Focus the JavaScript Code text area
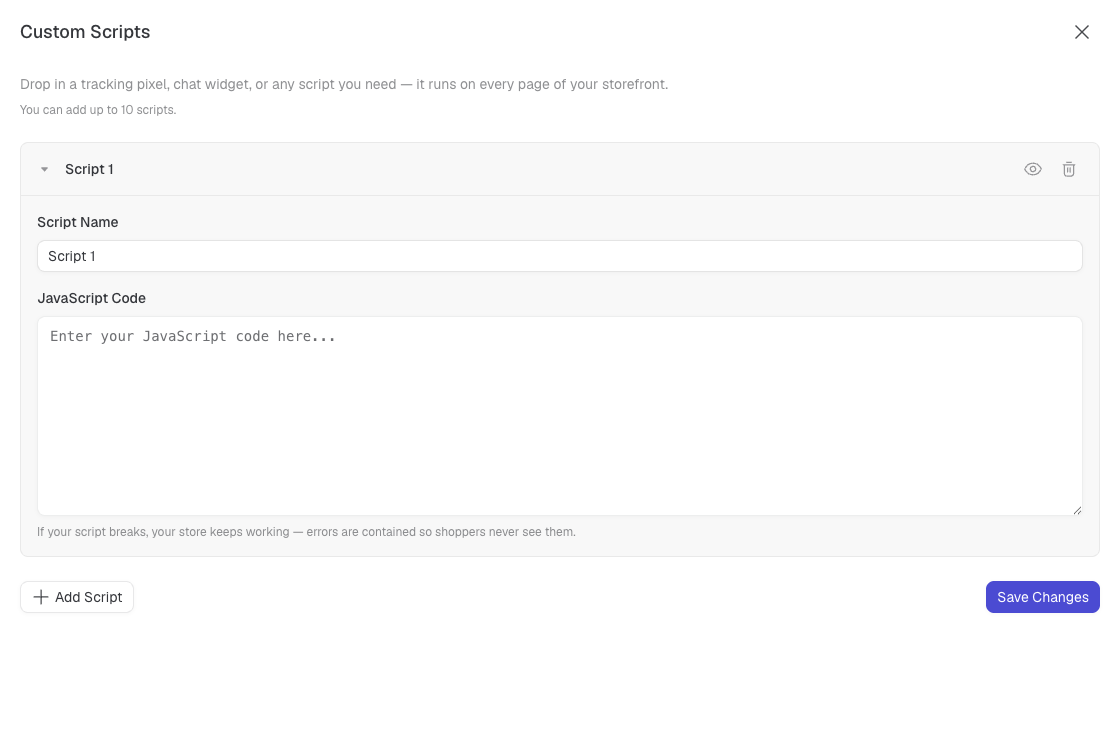1110x740 pixels. click(559, 416)
